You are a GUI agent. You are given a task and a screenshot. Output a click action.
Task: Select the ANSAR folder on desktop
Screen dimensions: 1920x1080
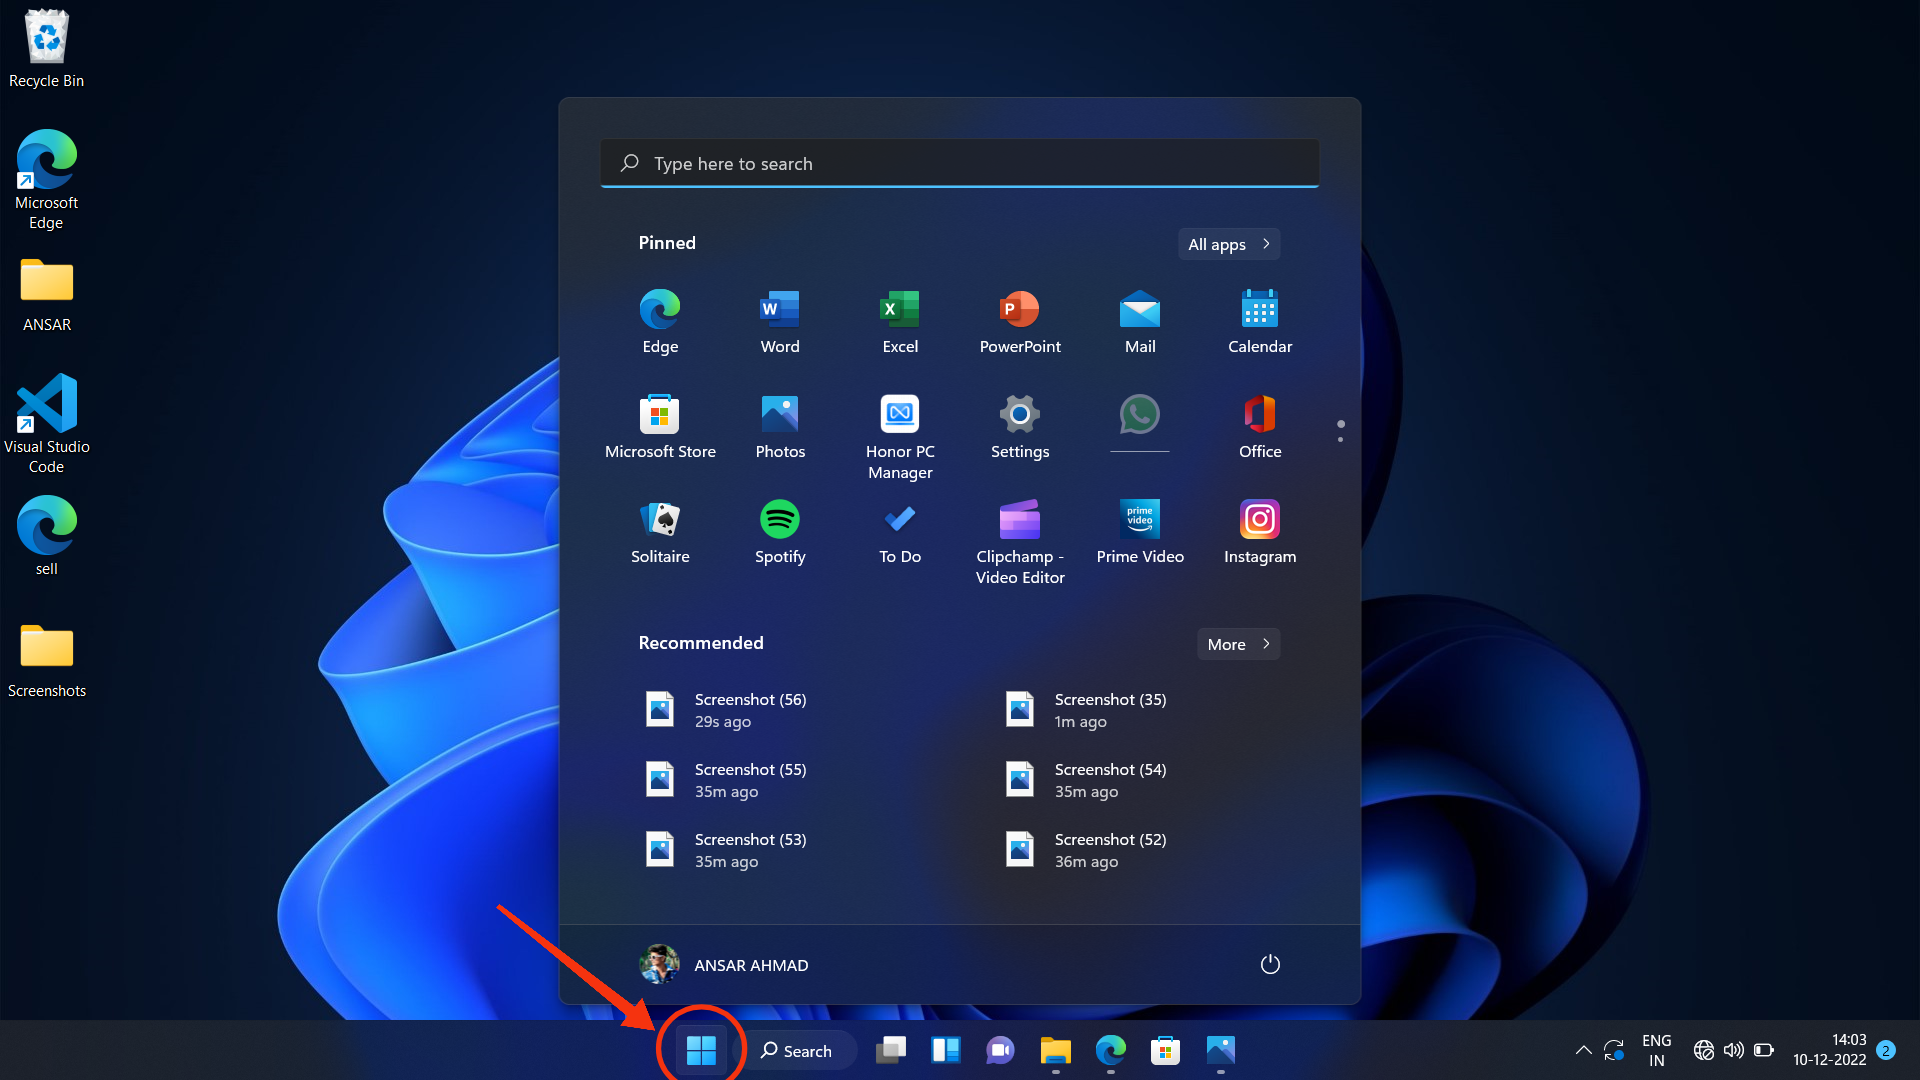[x=46, y=296]
